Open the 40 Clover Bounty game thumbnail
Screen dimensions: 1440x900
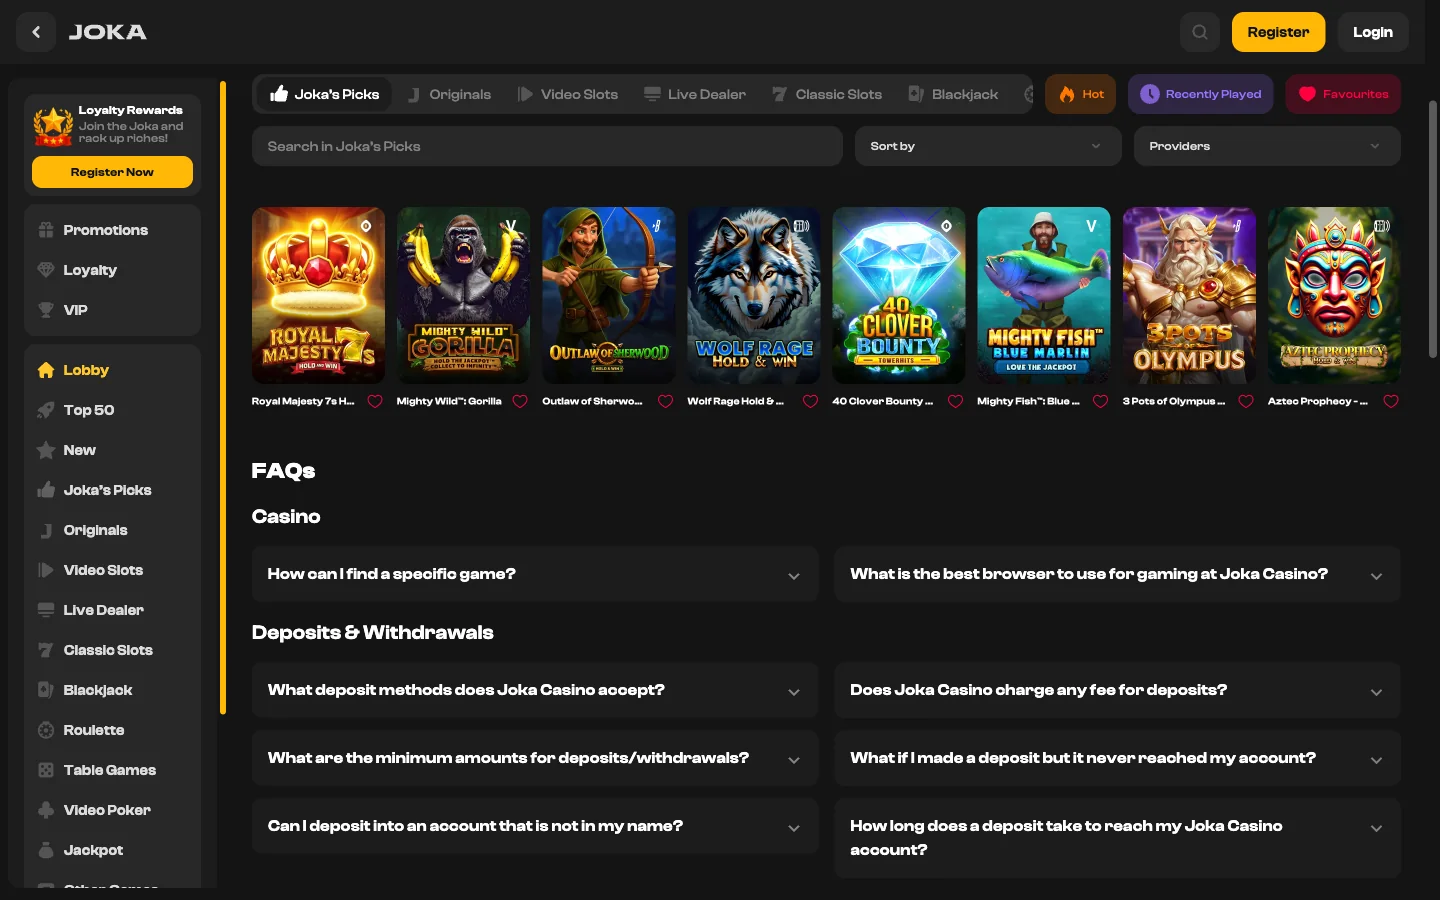[899, 295]
